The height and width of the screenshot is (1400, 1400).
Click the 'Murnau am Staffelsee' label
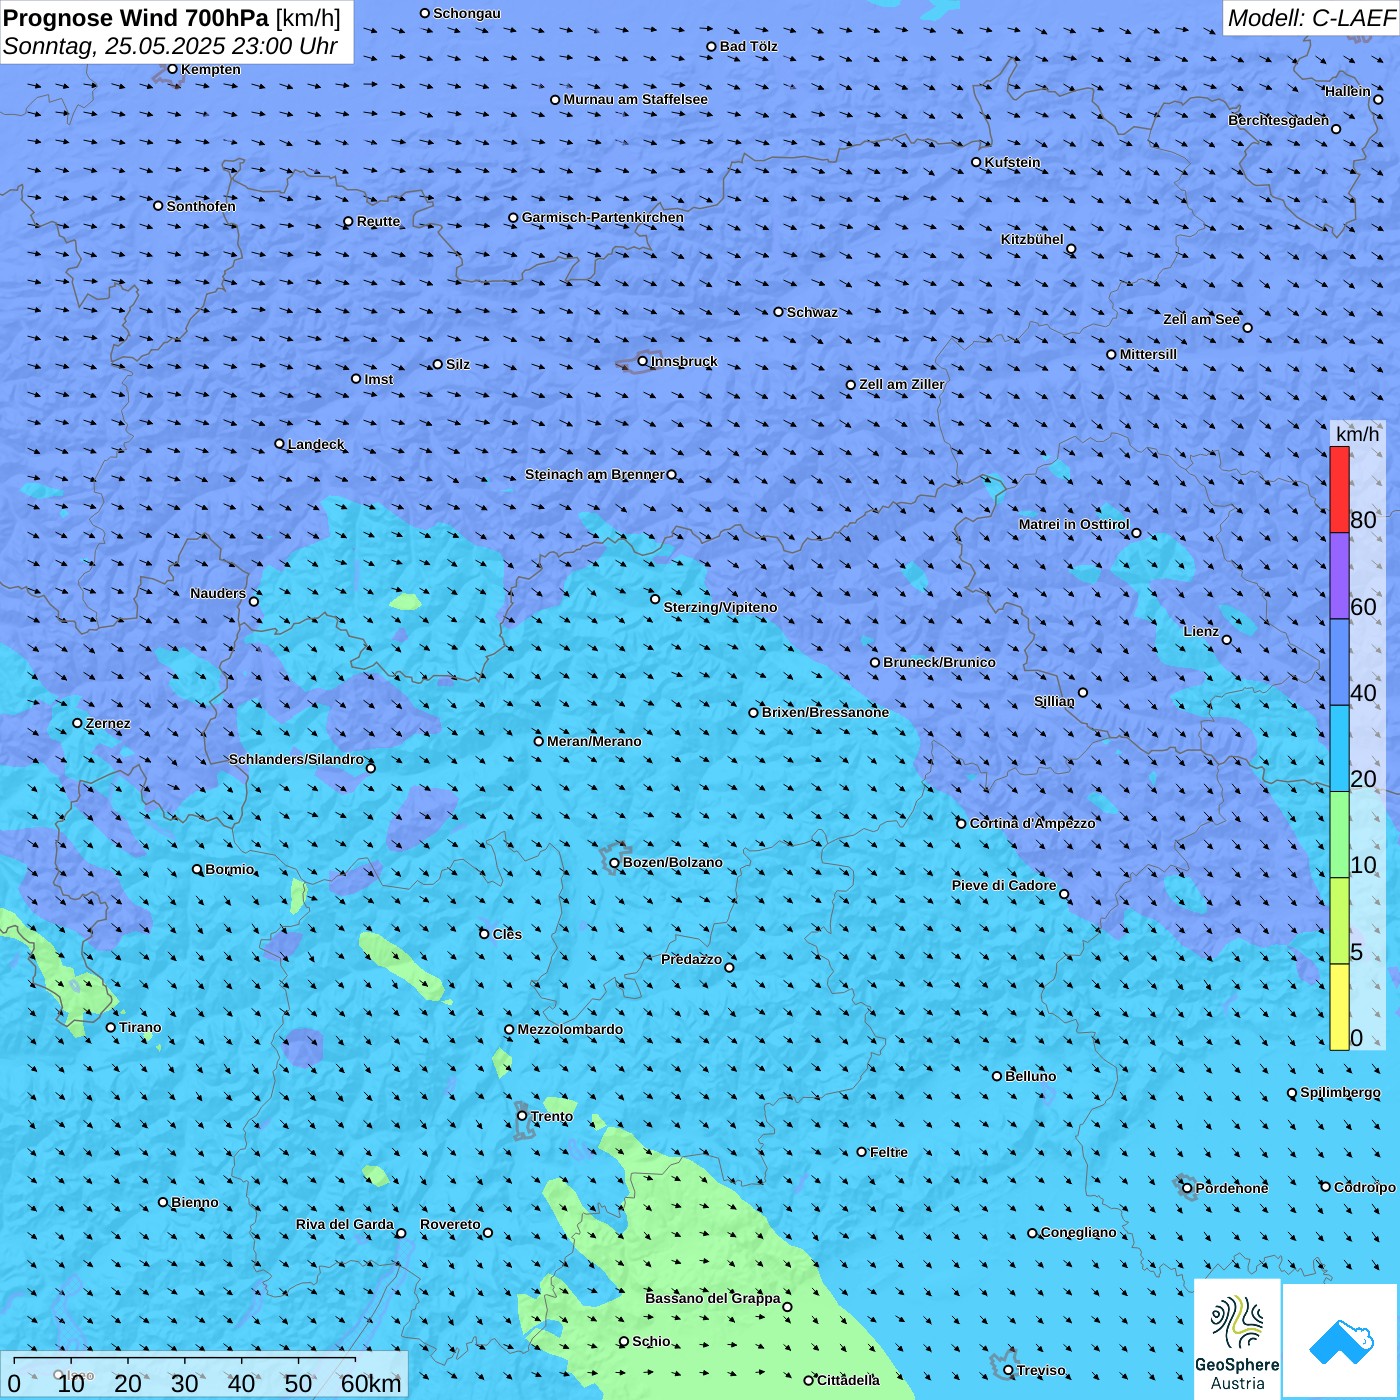click(x=636, y=99)
